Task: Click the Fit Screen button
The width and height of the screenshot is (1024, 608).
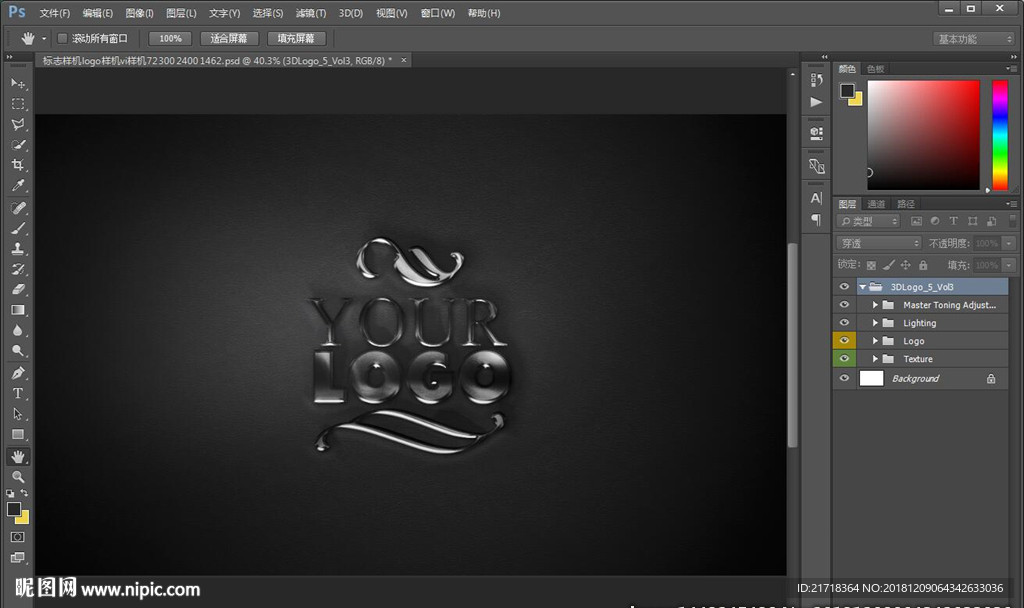Action: click(x=229, y=39)
